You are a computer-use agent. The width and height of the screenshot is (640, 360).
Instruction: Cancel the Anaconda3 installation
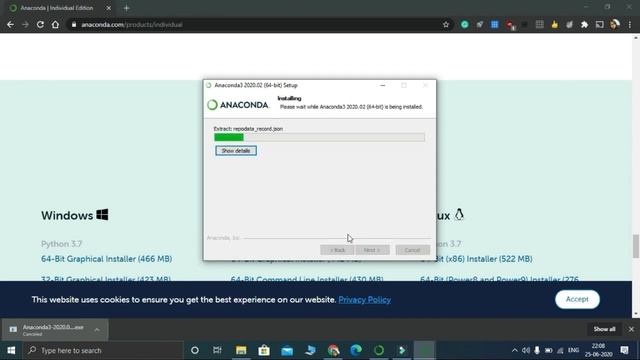coord(412,250)
